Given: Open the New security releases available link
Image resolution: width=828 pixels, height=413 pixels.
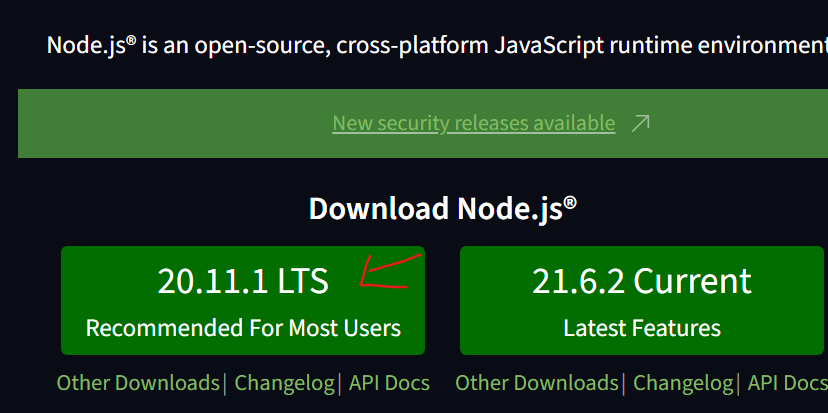Looking at the screenshot, I should click(x=474, y=123).
